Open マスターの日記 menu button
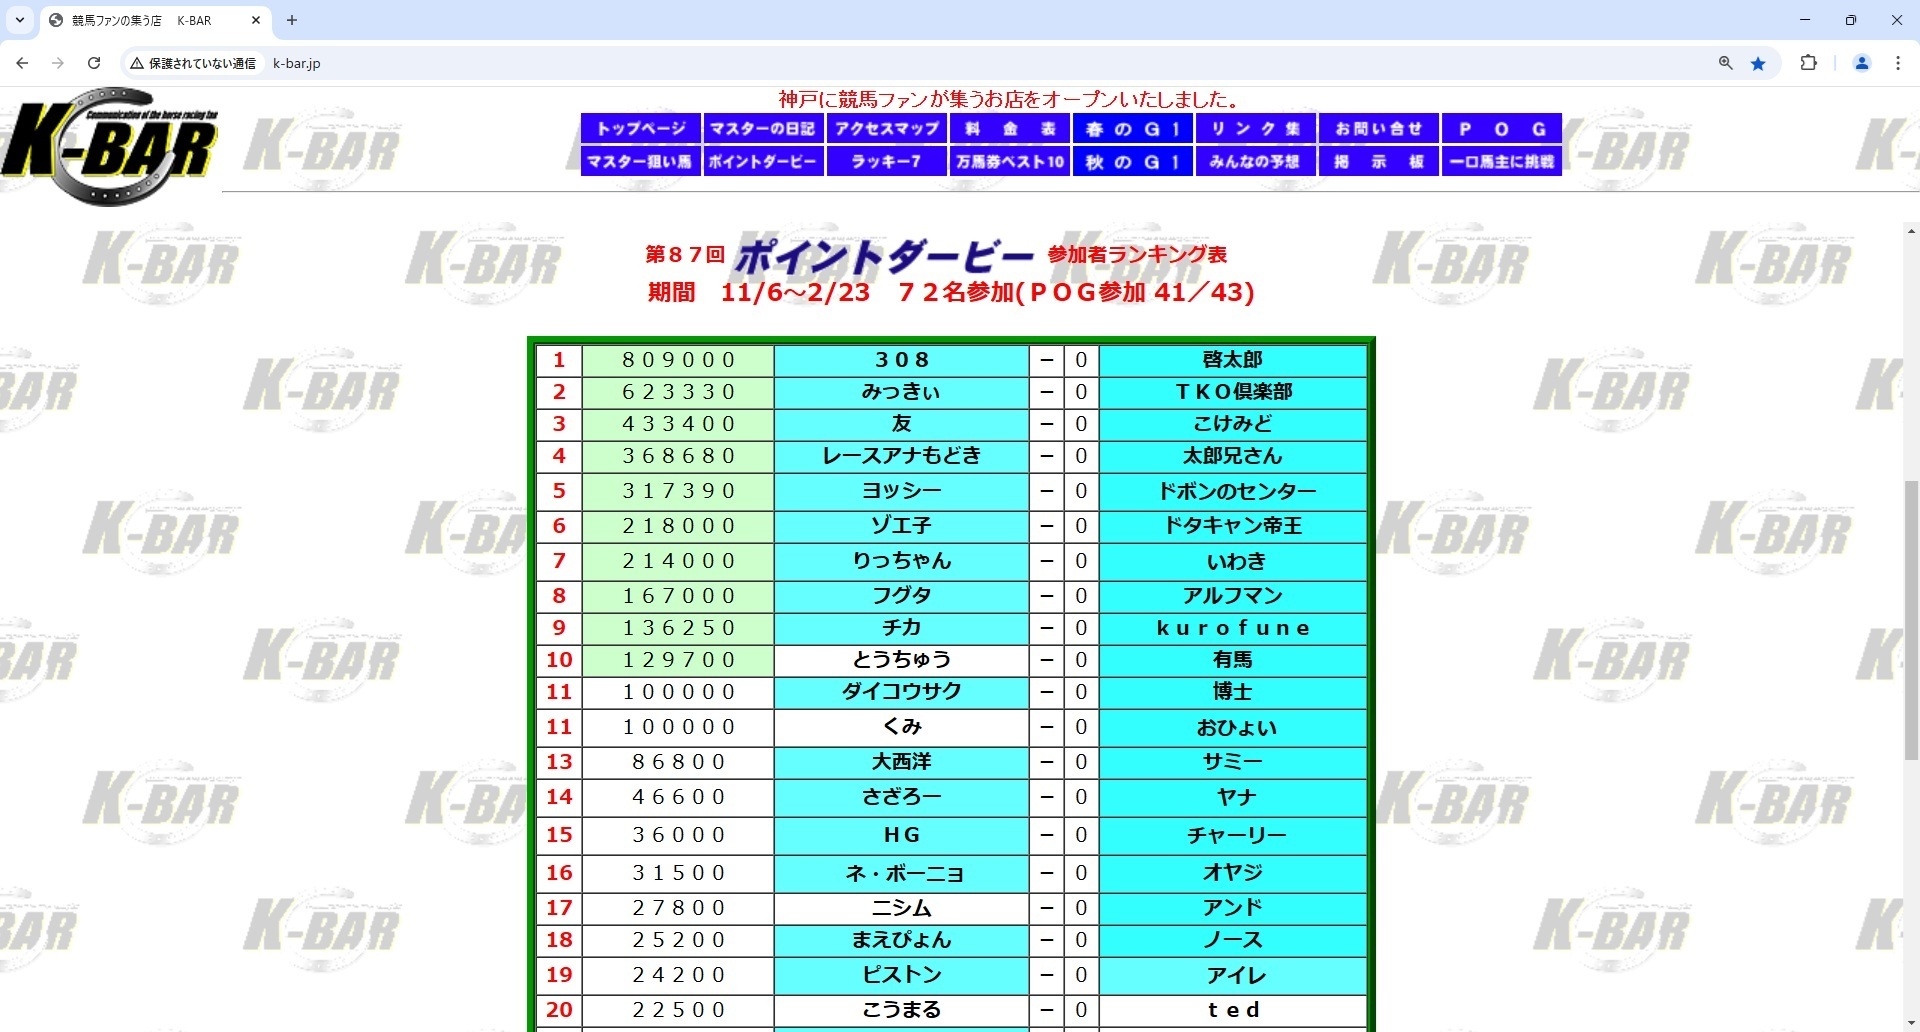Screen dimensions: 1920x1032 (x=763, y=128)
